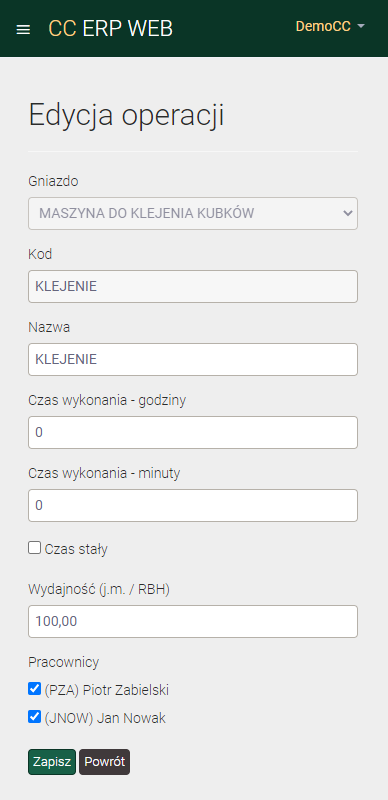Uncheck the (JNOW) Jan Nowak checkbox
Viewport: 388px width, 800px height.
(x=34, y=717)
